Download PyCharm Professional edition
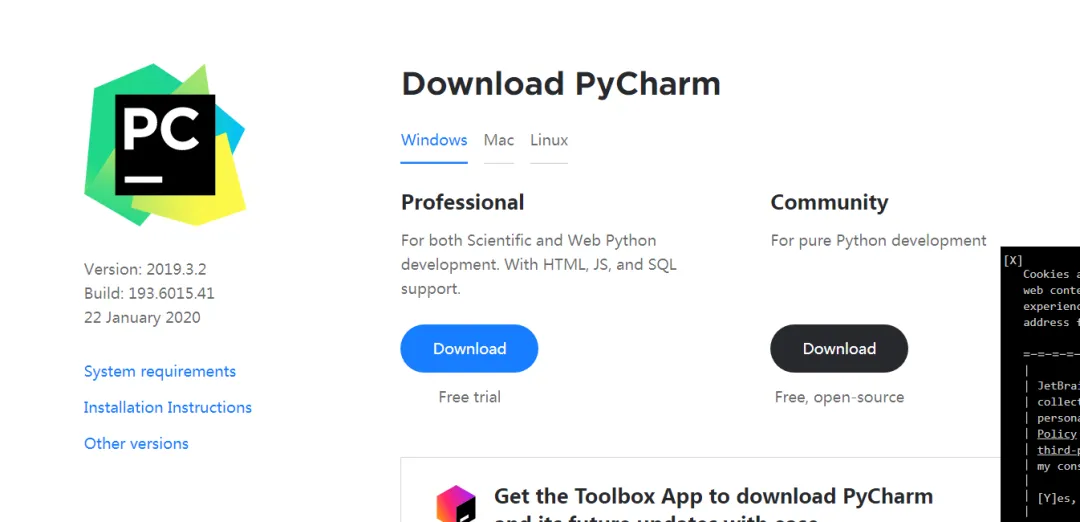The image size is (1080, 522). pyautogui.click(x=469, y=349)
